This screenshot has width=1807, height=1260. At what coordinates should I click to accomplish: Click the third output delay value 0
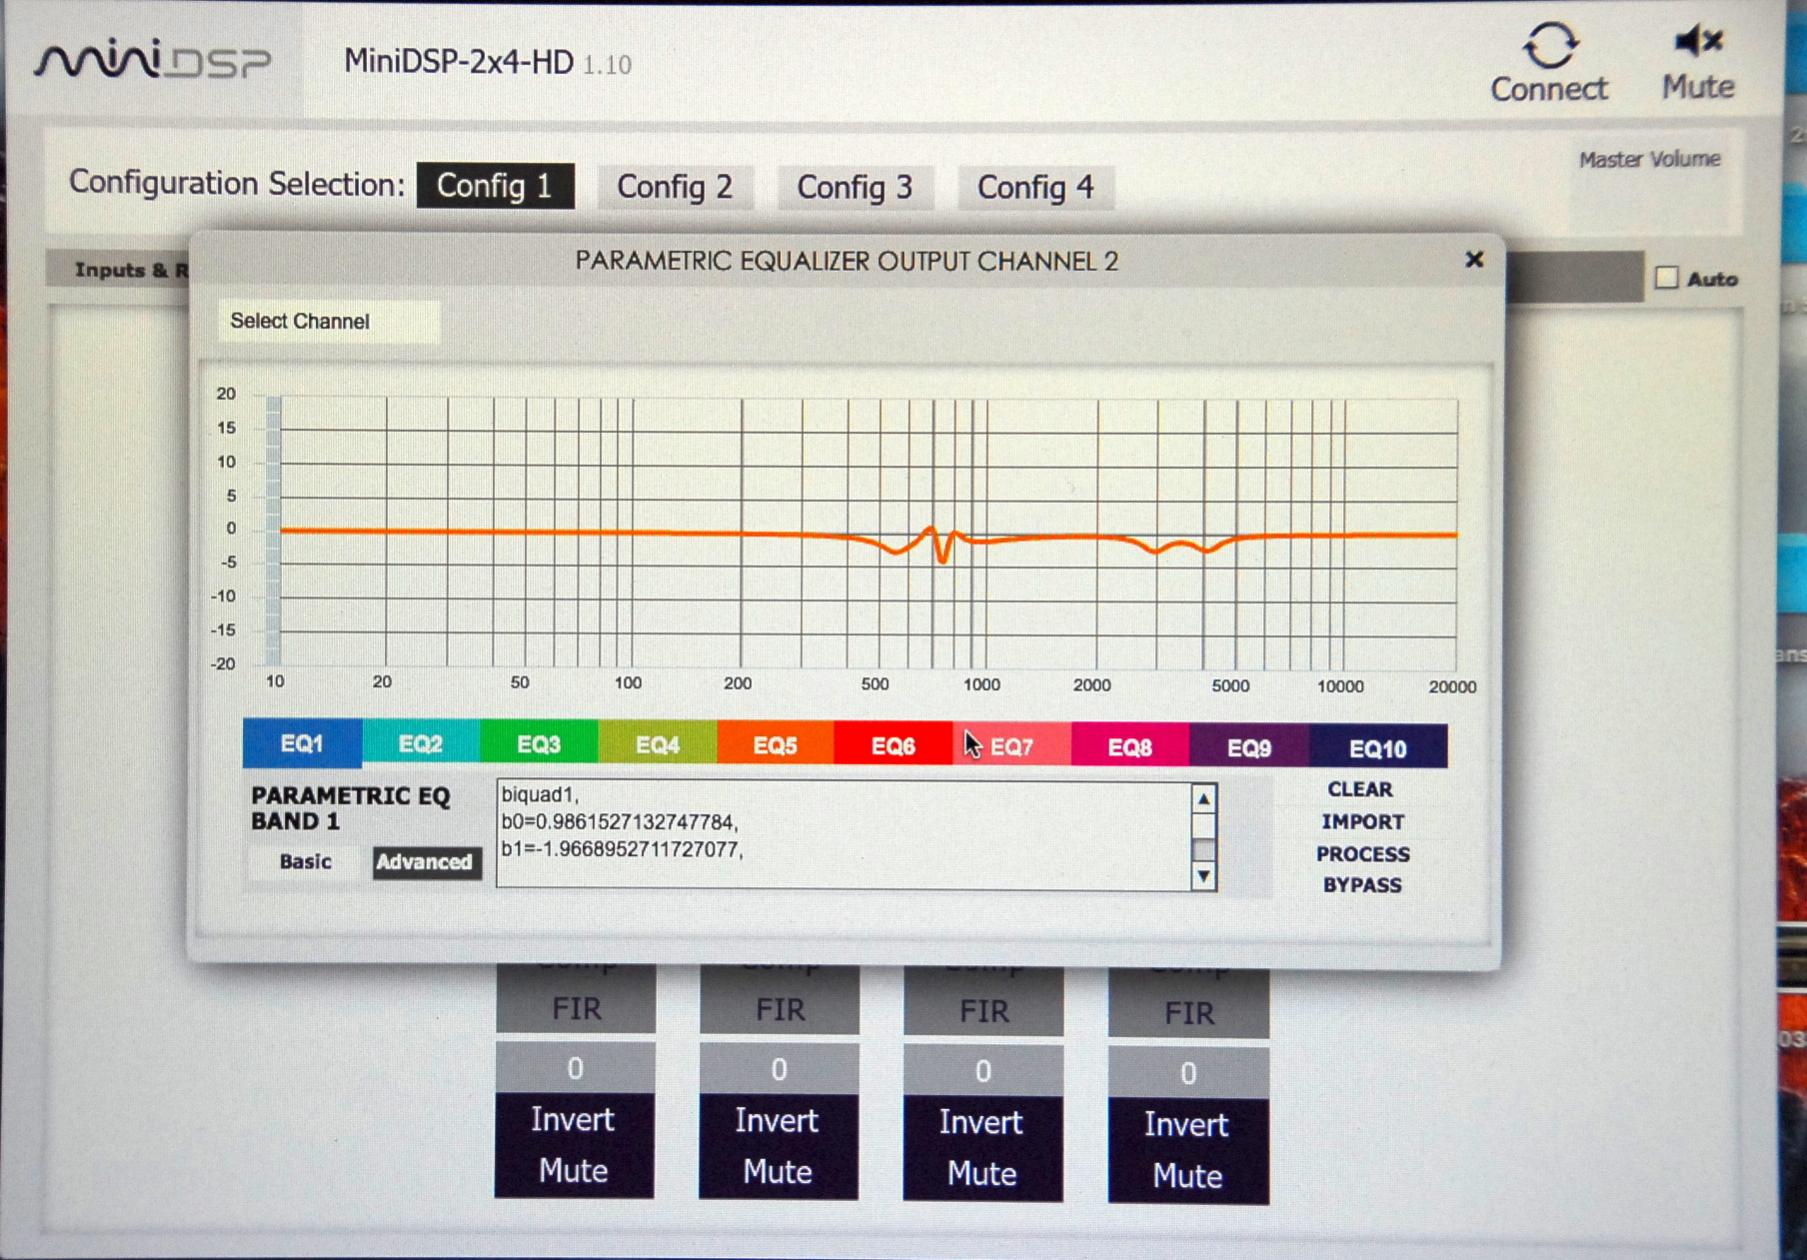pyautogui.click(x=984, y=1071)
